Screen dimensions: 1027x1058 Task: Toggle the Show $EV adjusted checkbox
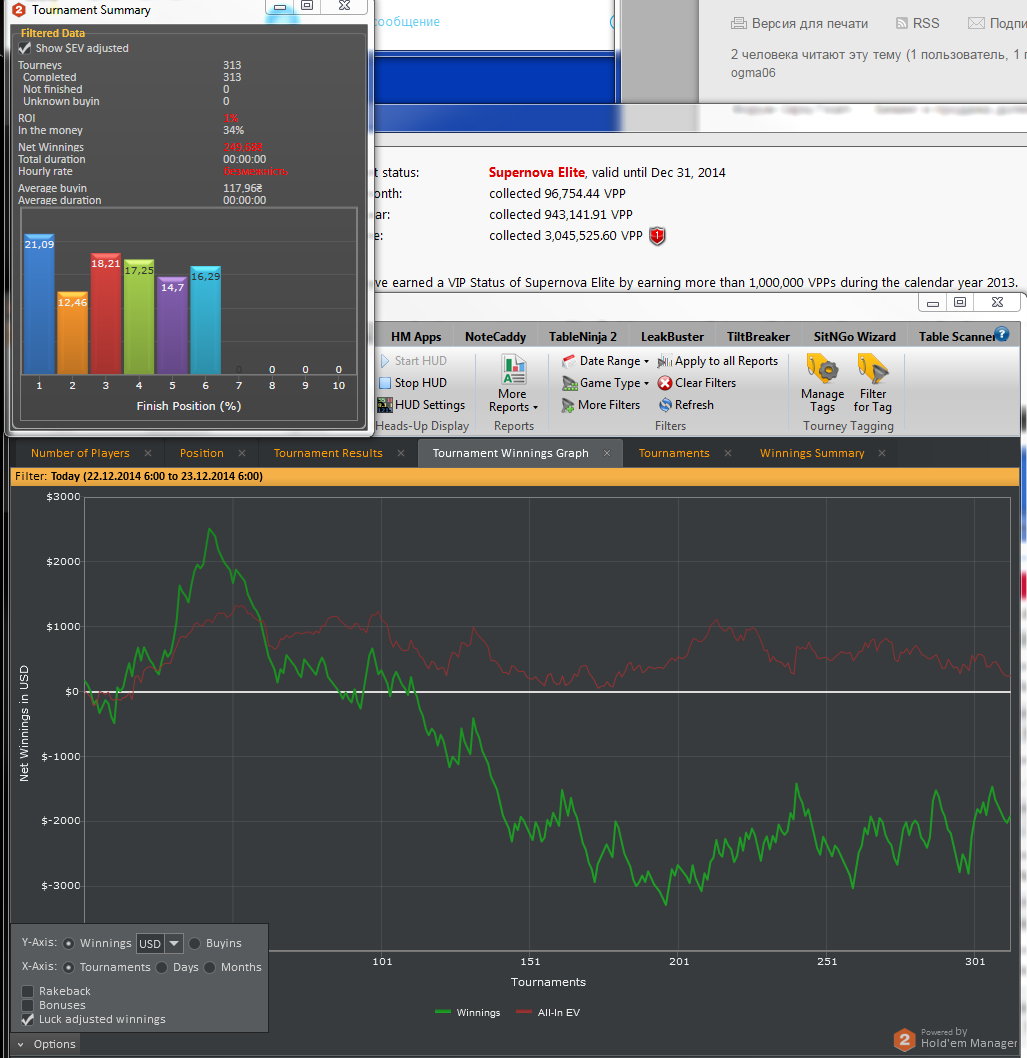[25, 48]
